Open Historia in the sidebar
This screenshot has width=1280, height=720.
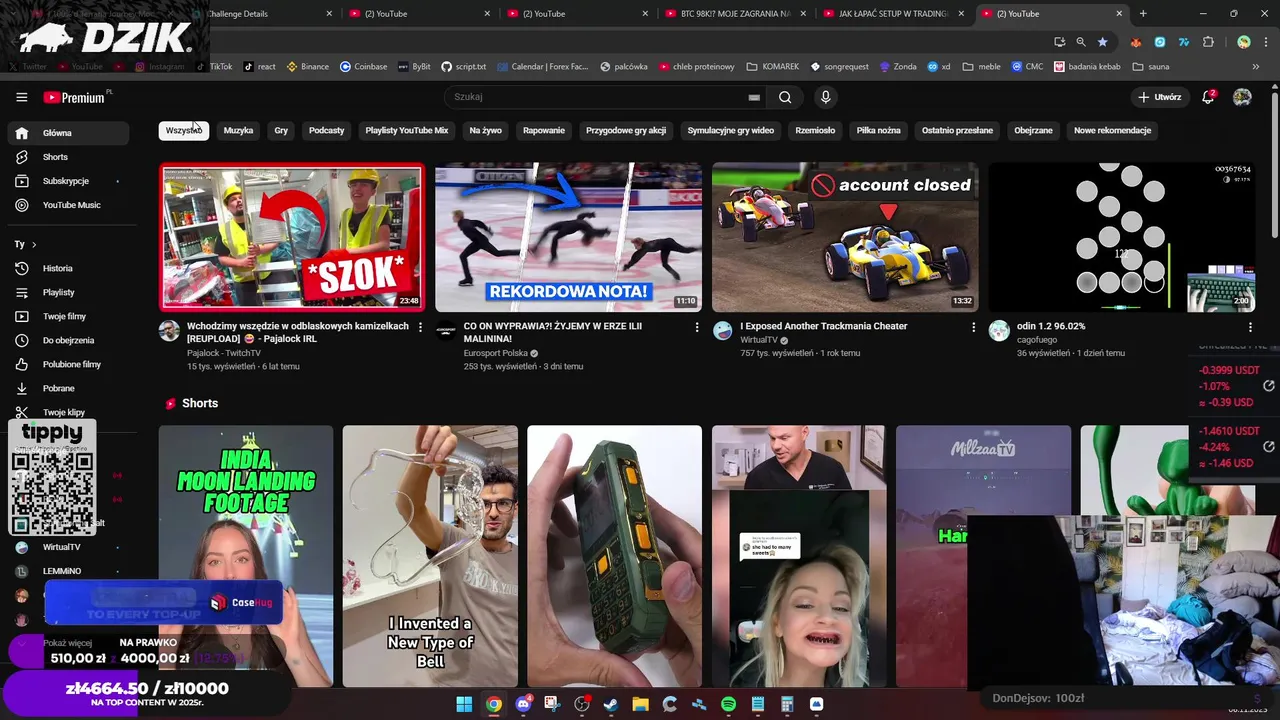68,268
